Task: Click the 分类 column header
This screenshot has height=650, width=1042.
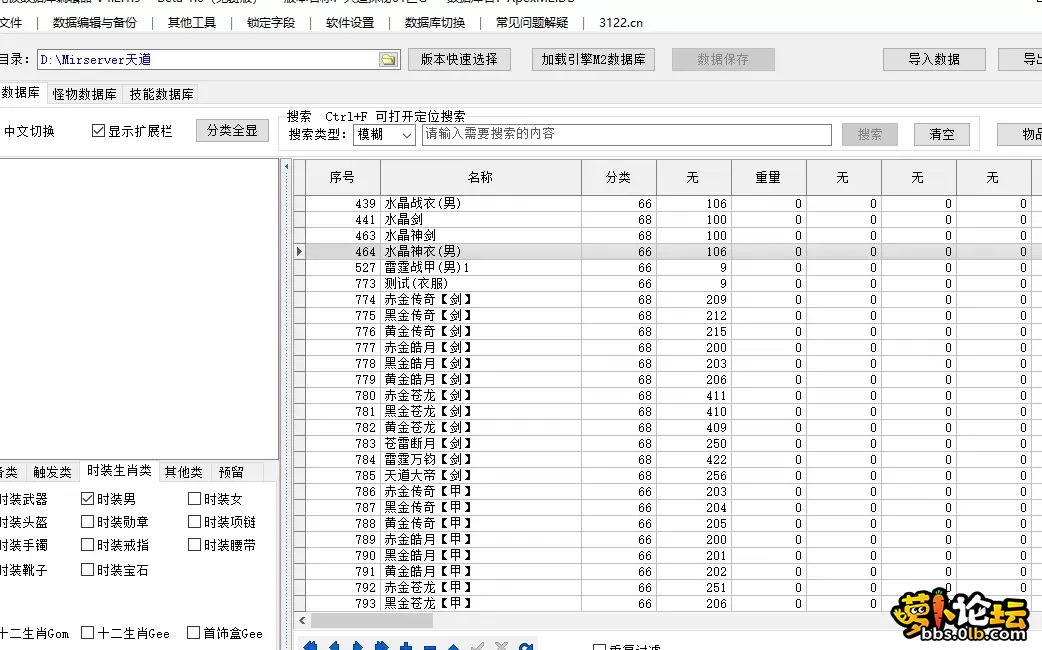Action: (618, 177)
